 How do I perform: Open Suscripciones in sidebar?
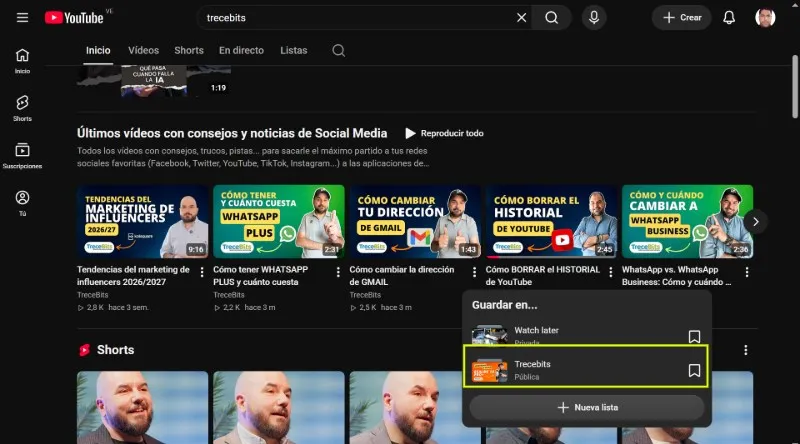tap(22, 156)
